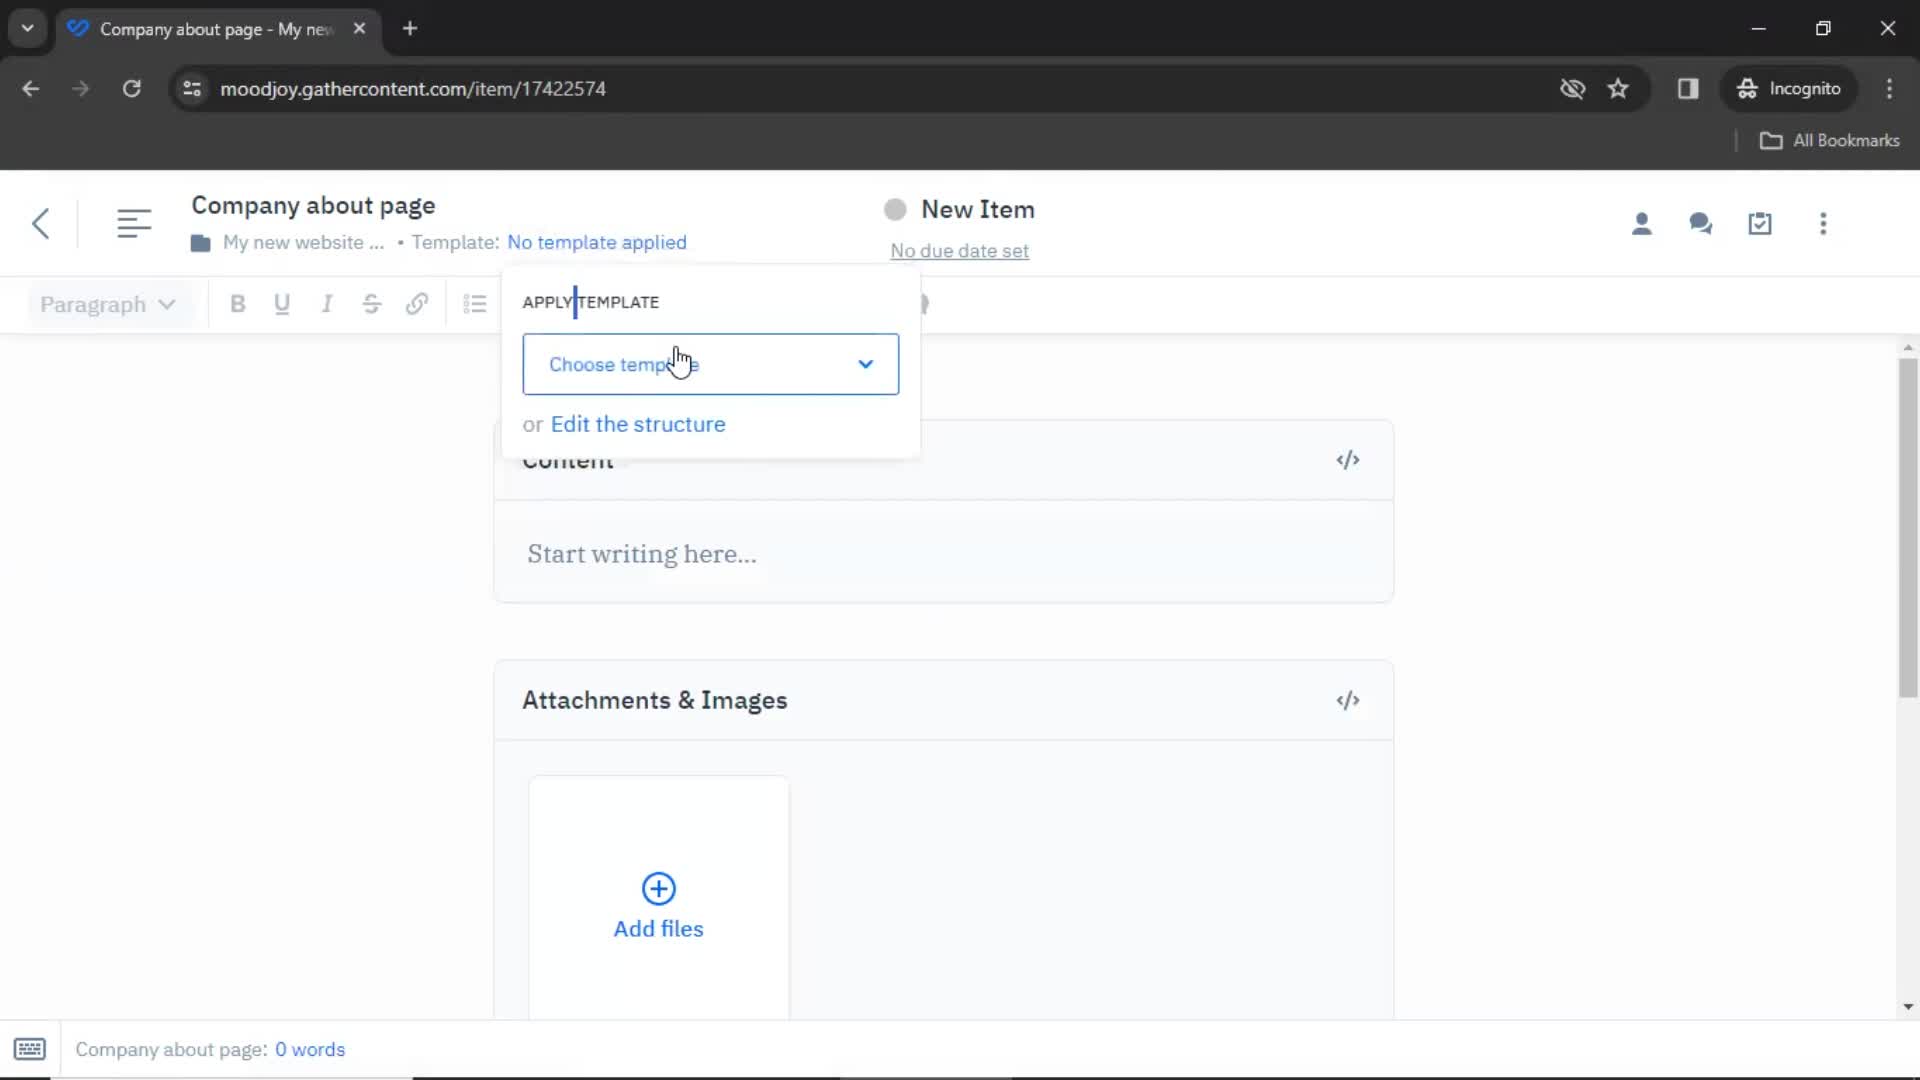Open the source code view icon

[x=1348, y=460]
